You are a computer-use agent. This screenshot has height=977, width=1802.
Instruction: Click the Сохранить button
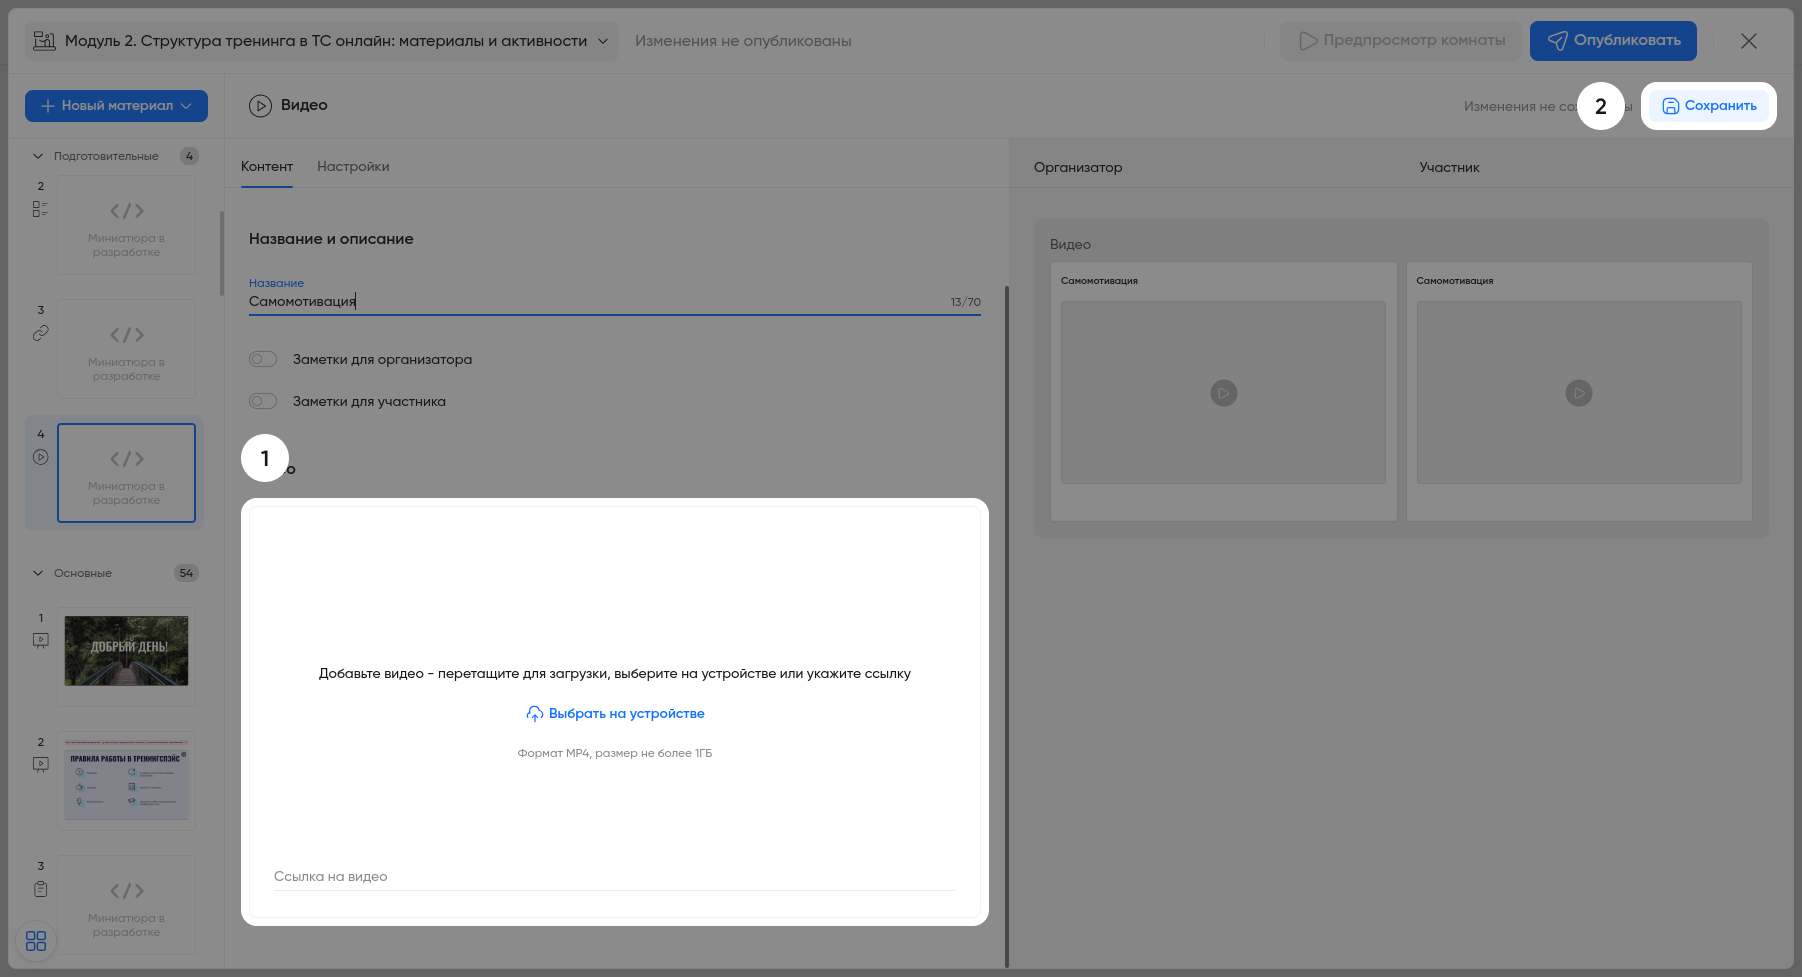1708,106
